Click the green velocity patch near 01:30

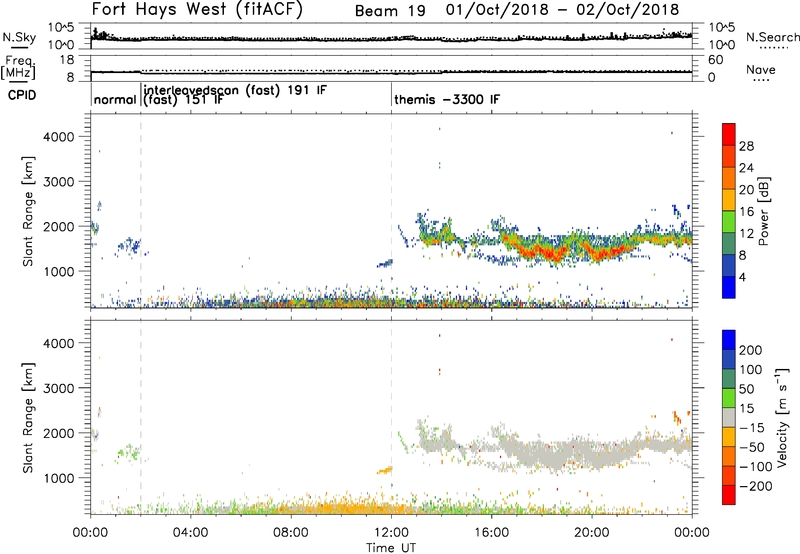tap(128, 452)
